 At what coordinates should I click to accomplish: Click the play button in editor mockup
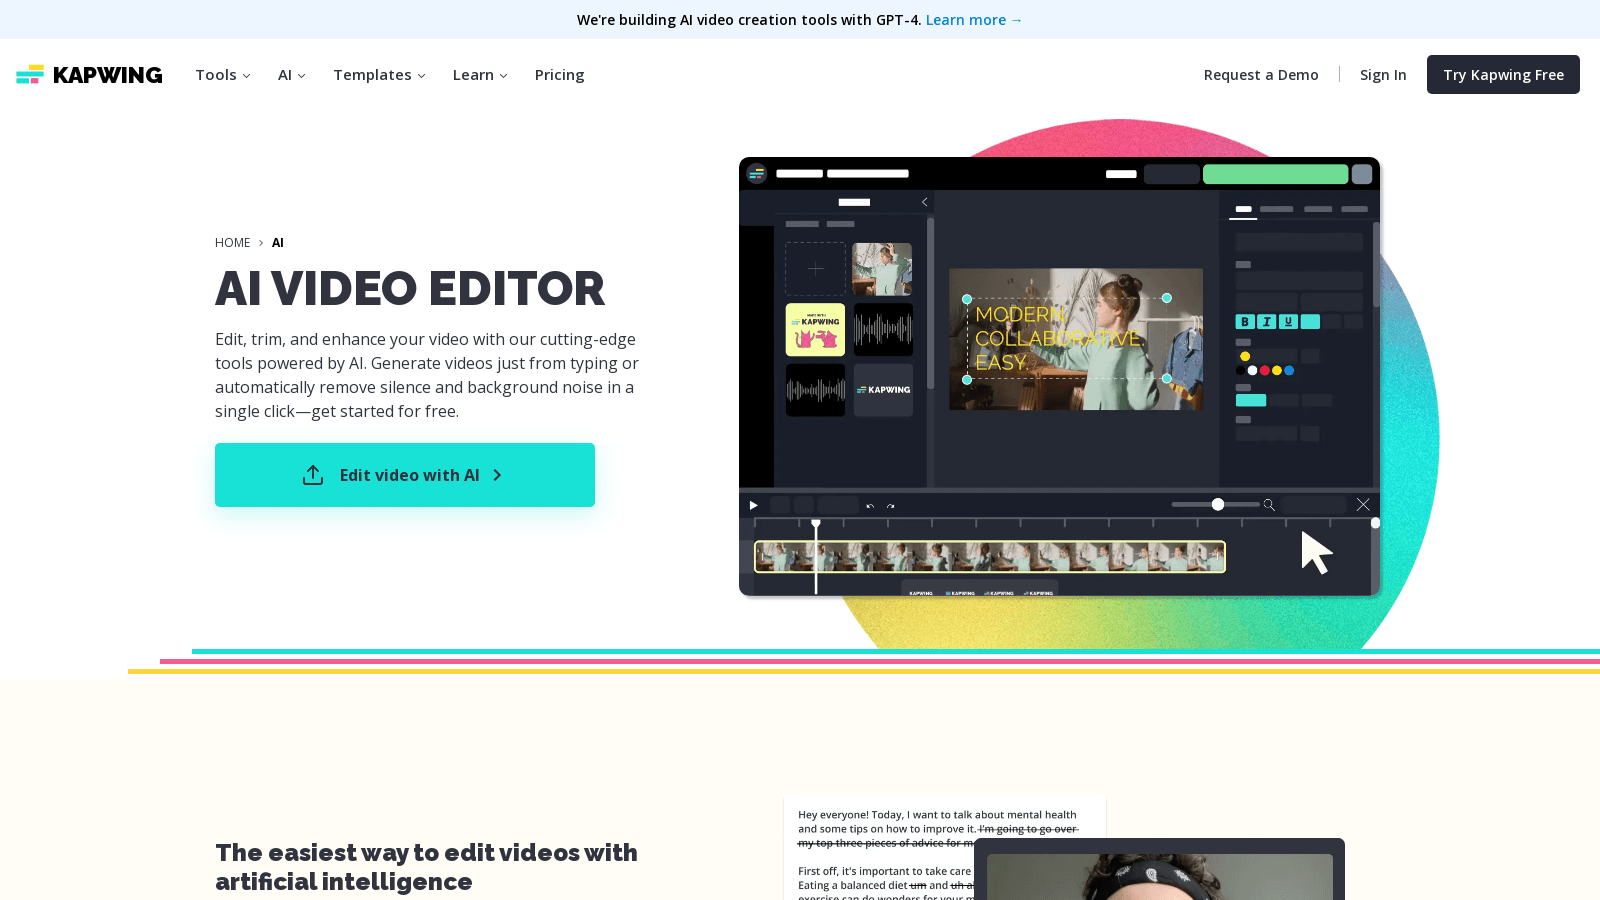[x=753, y=505]
